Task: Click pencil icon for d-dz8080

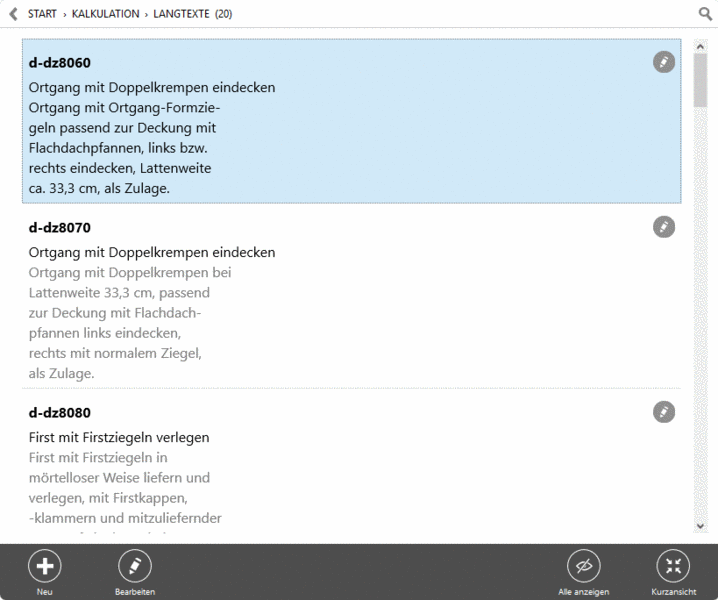Action: click(x=664, y=412)
